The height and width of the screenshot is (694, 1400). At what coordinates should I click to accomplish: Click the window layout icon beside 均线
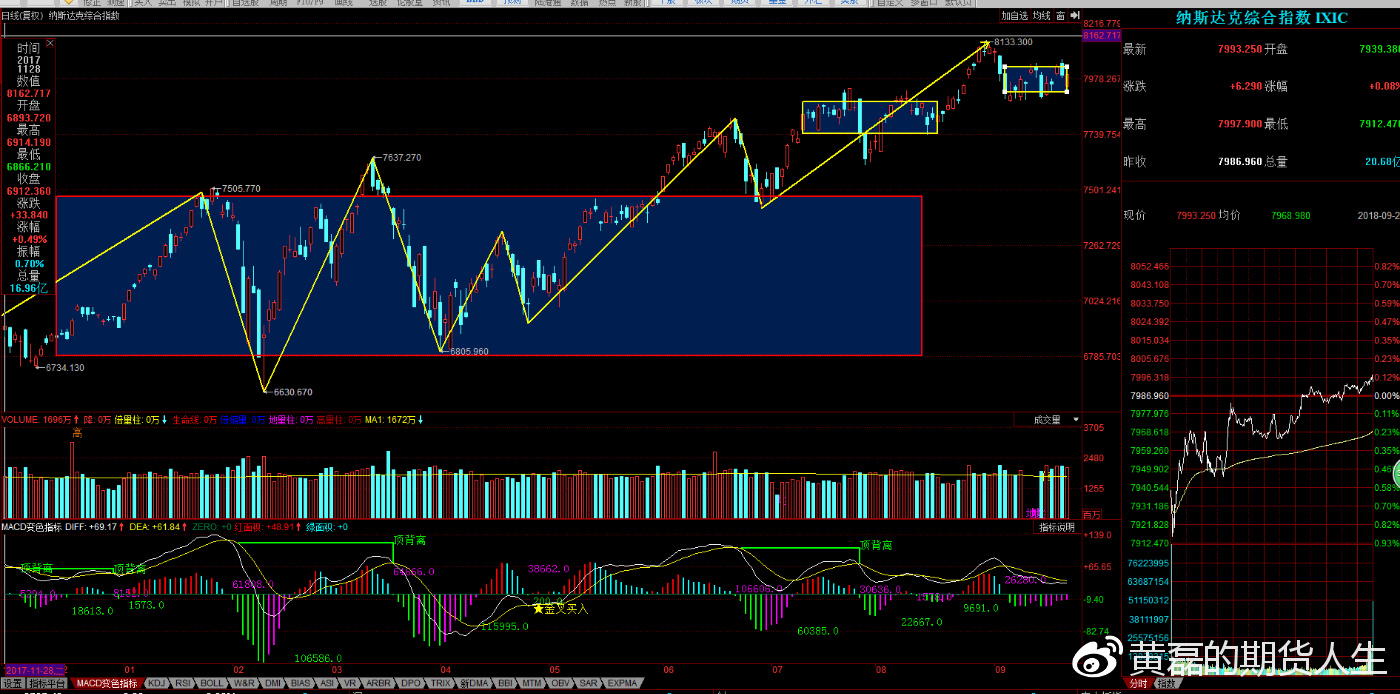(x=1060, y=16)
